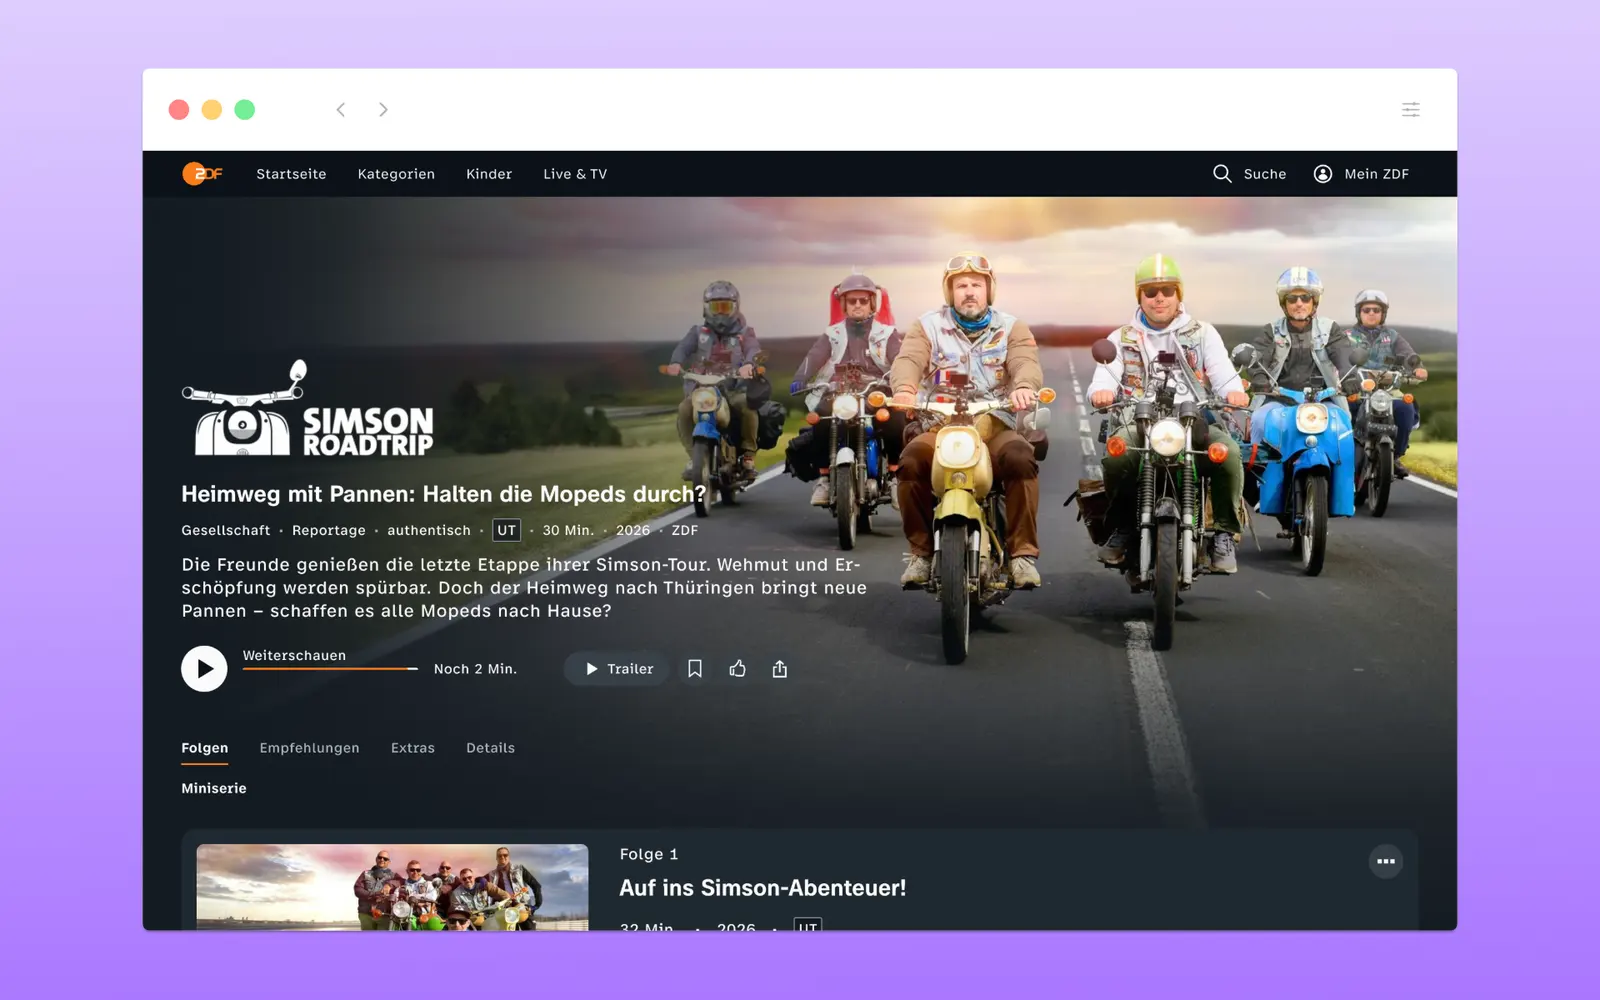Click the Miniserie heading
Screen dimensions: 1600x1000
click(214, 788)
